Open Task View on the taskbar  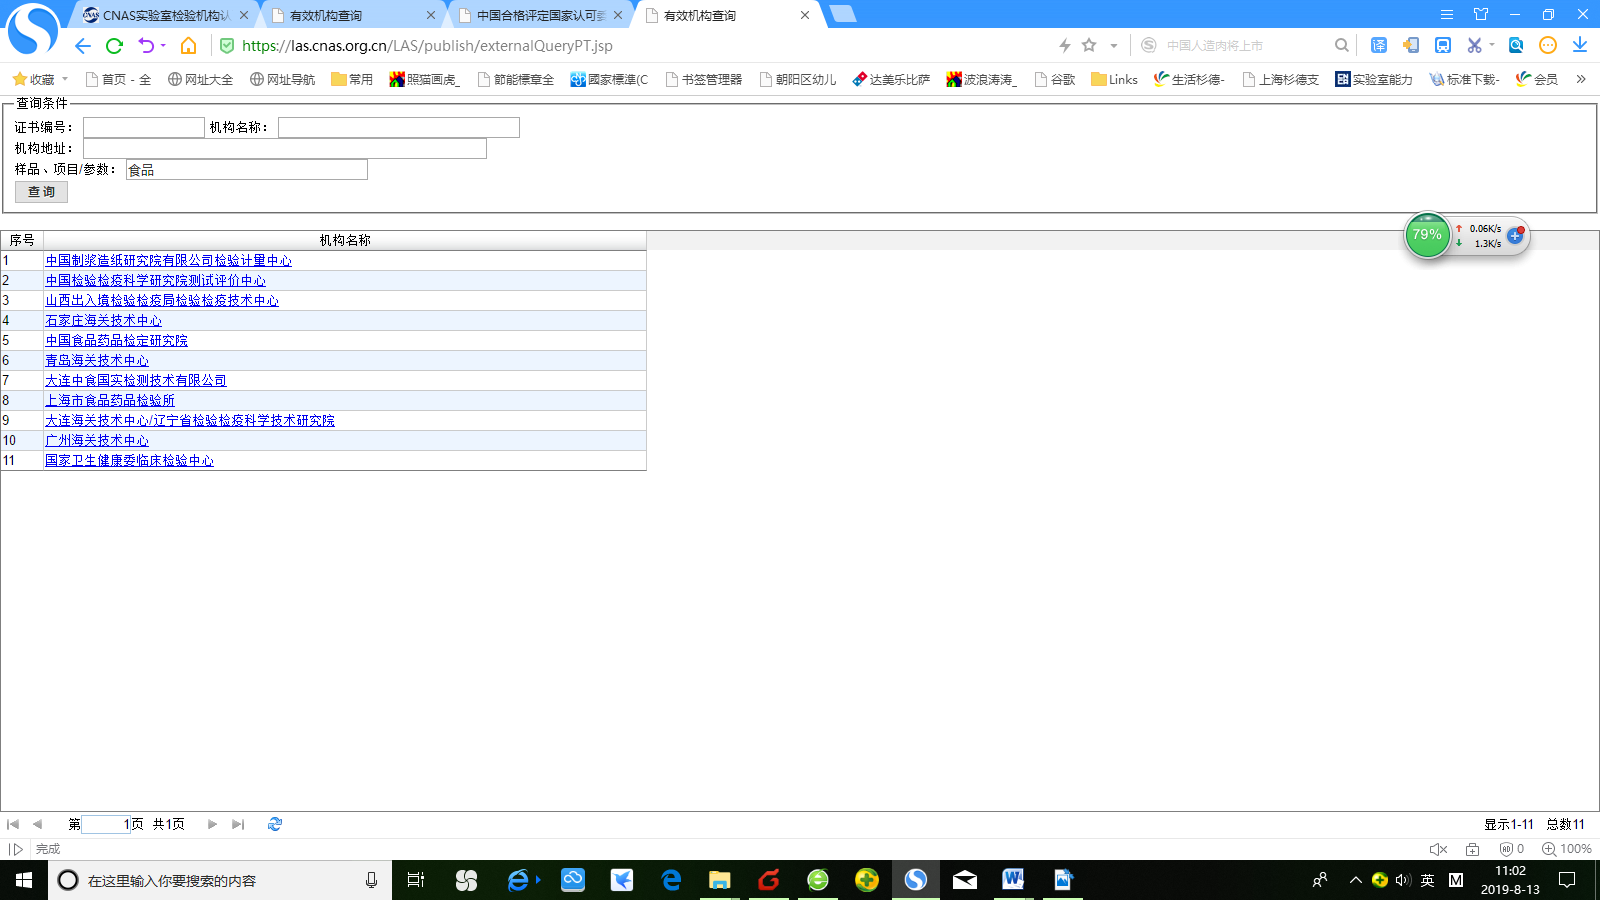point(416,880)
